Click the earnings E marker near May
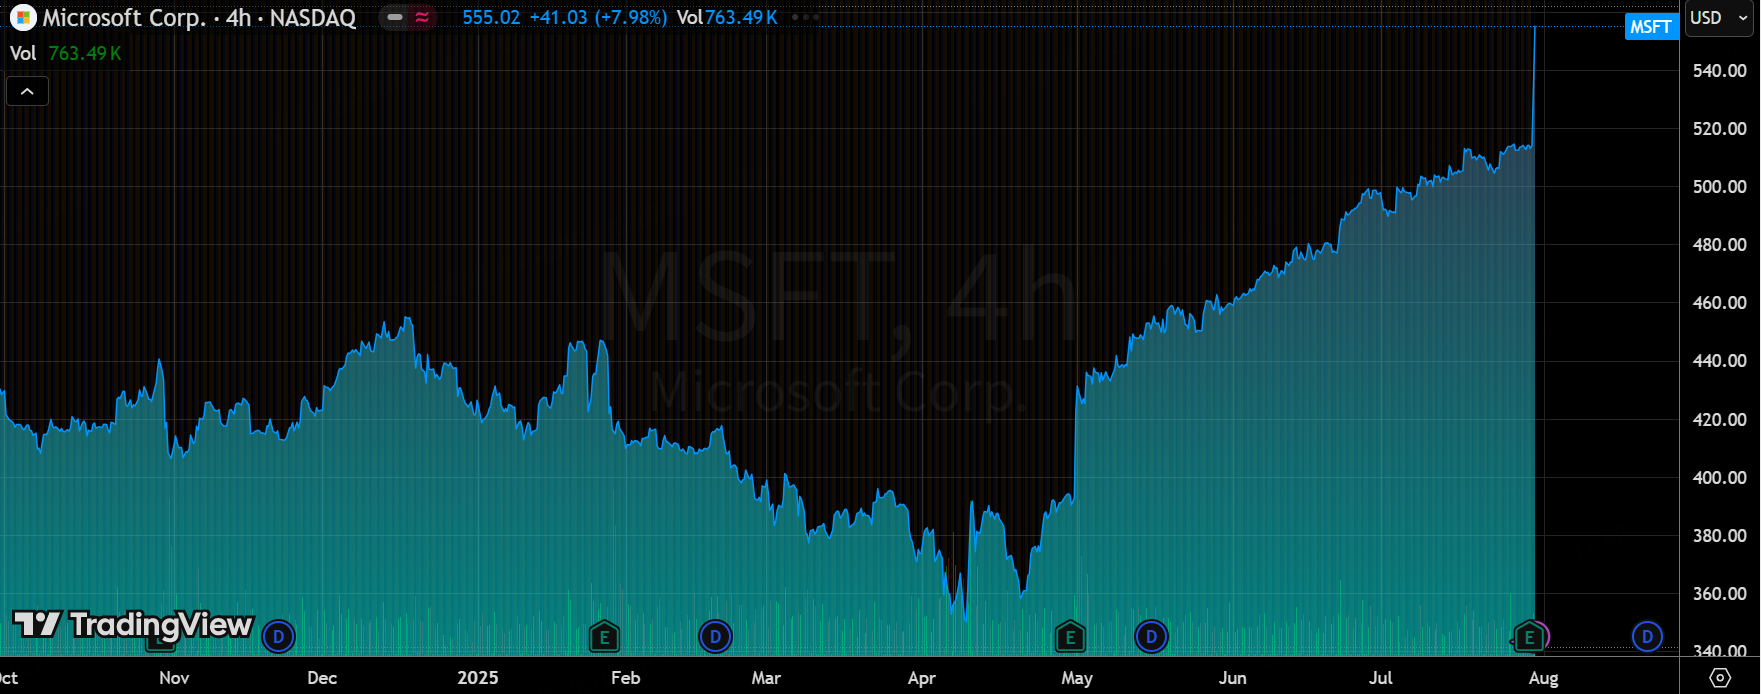Screen dimensions: 1761x694 pos(1070,636)
